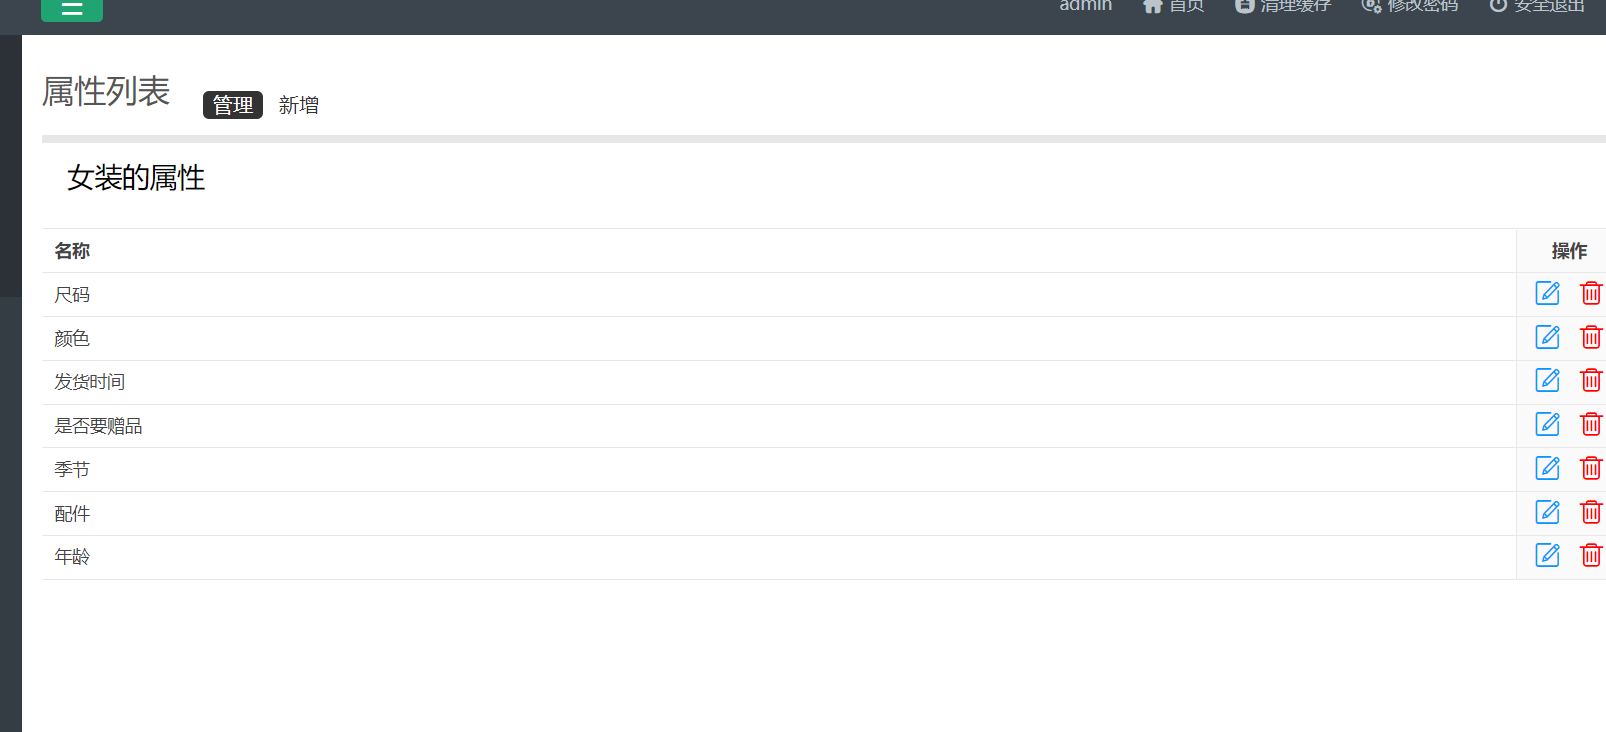Delete the 发货时间 attribute

(x=1590, y=380)
